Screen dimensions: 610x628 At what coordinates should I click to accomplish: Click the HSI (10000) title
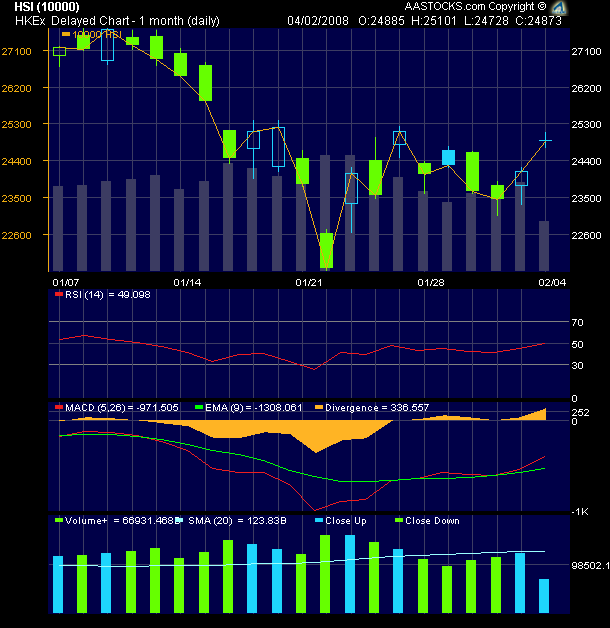tap(47, 6)
